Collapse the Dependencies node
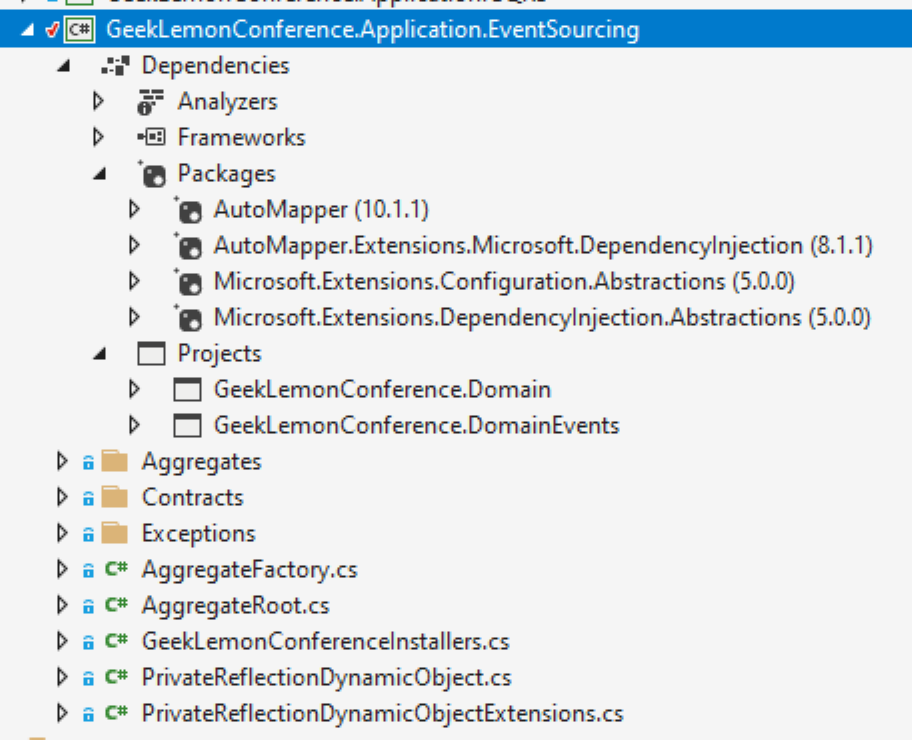 [x=63, y=66]
